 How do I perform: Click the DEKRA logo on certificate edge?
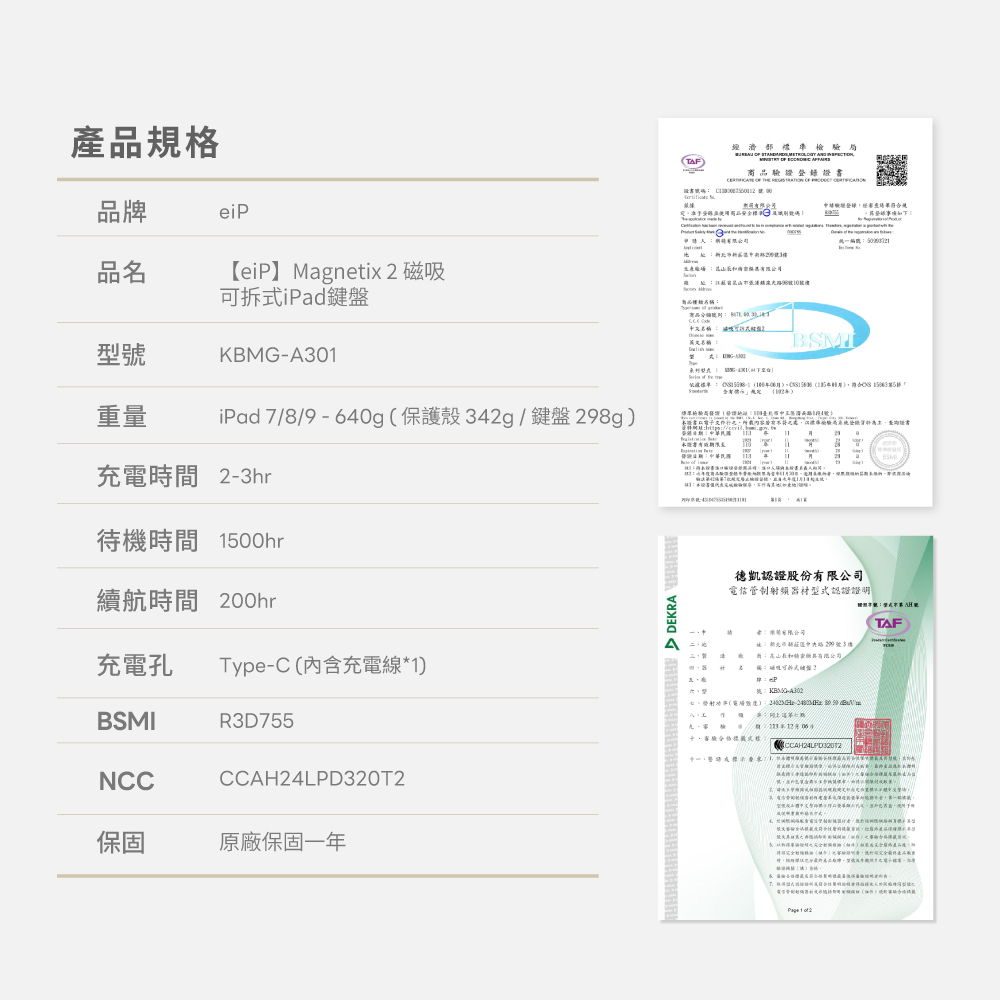coord(671,622)
